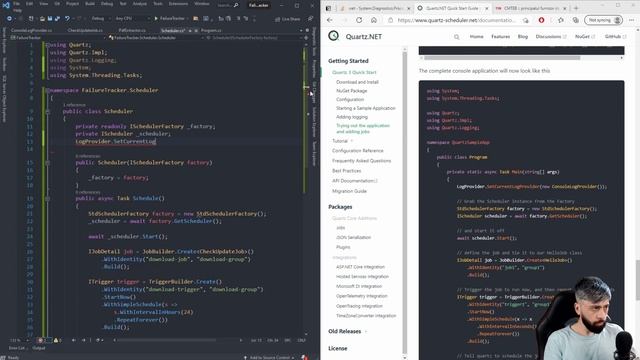Viewport: 640px width, 360px height.
Task: Open the View menu in Visual Studio
Action: 44,3
